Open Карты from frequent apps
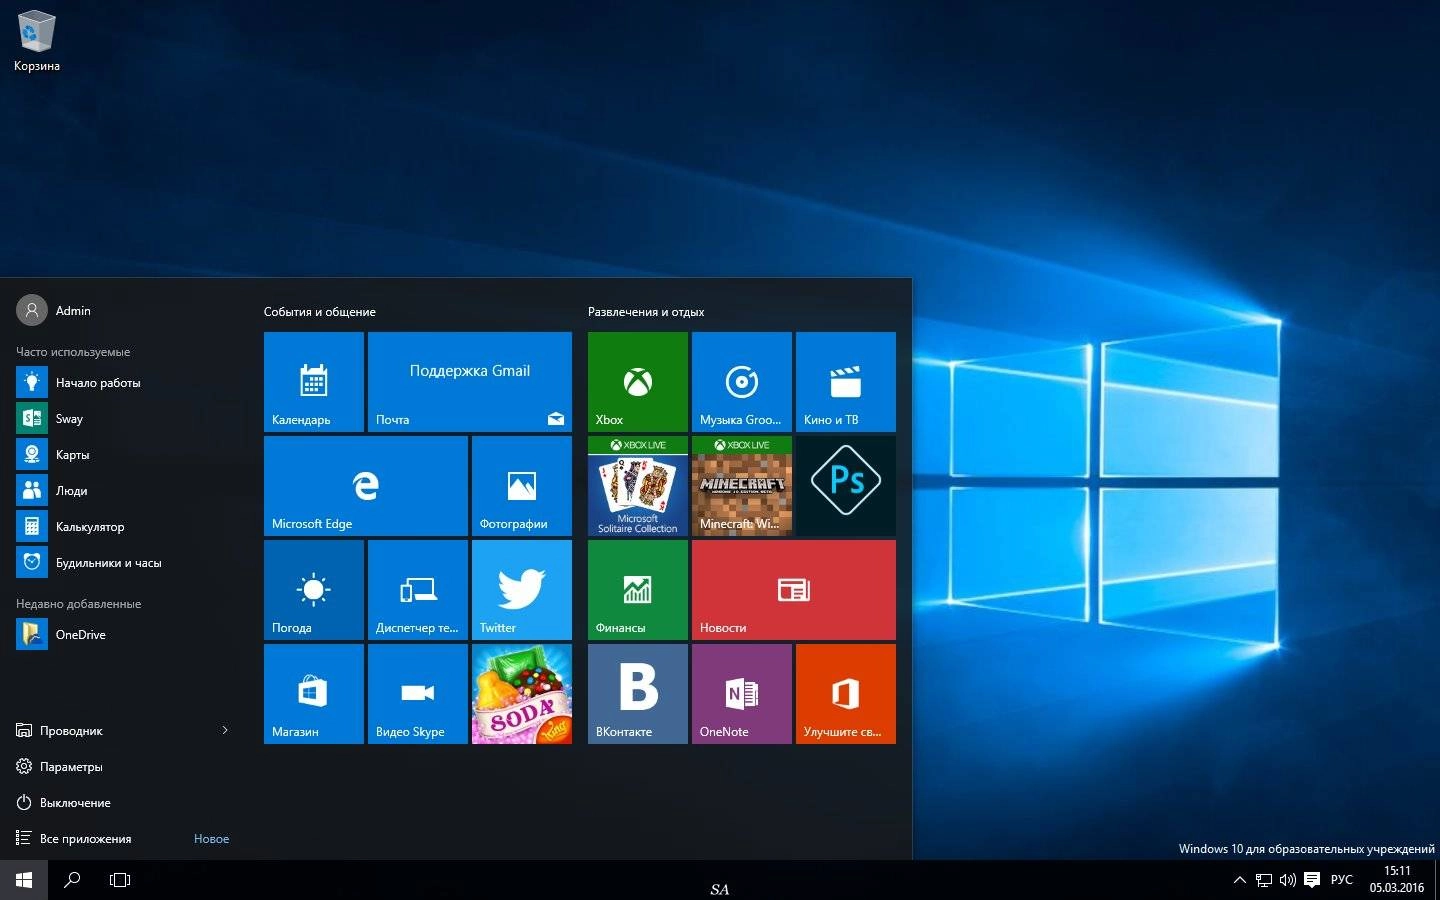Viewport: 1440px width, 900px height. pyautogui.click(x=124, y=455)
